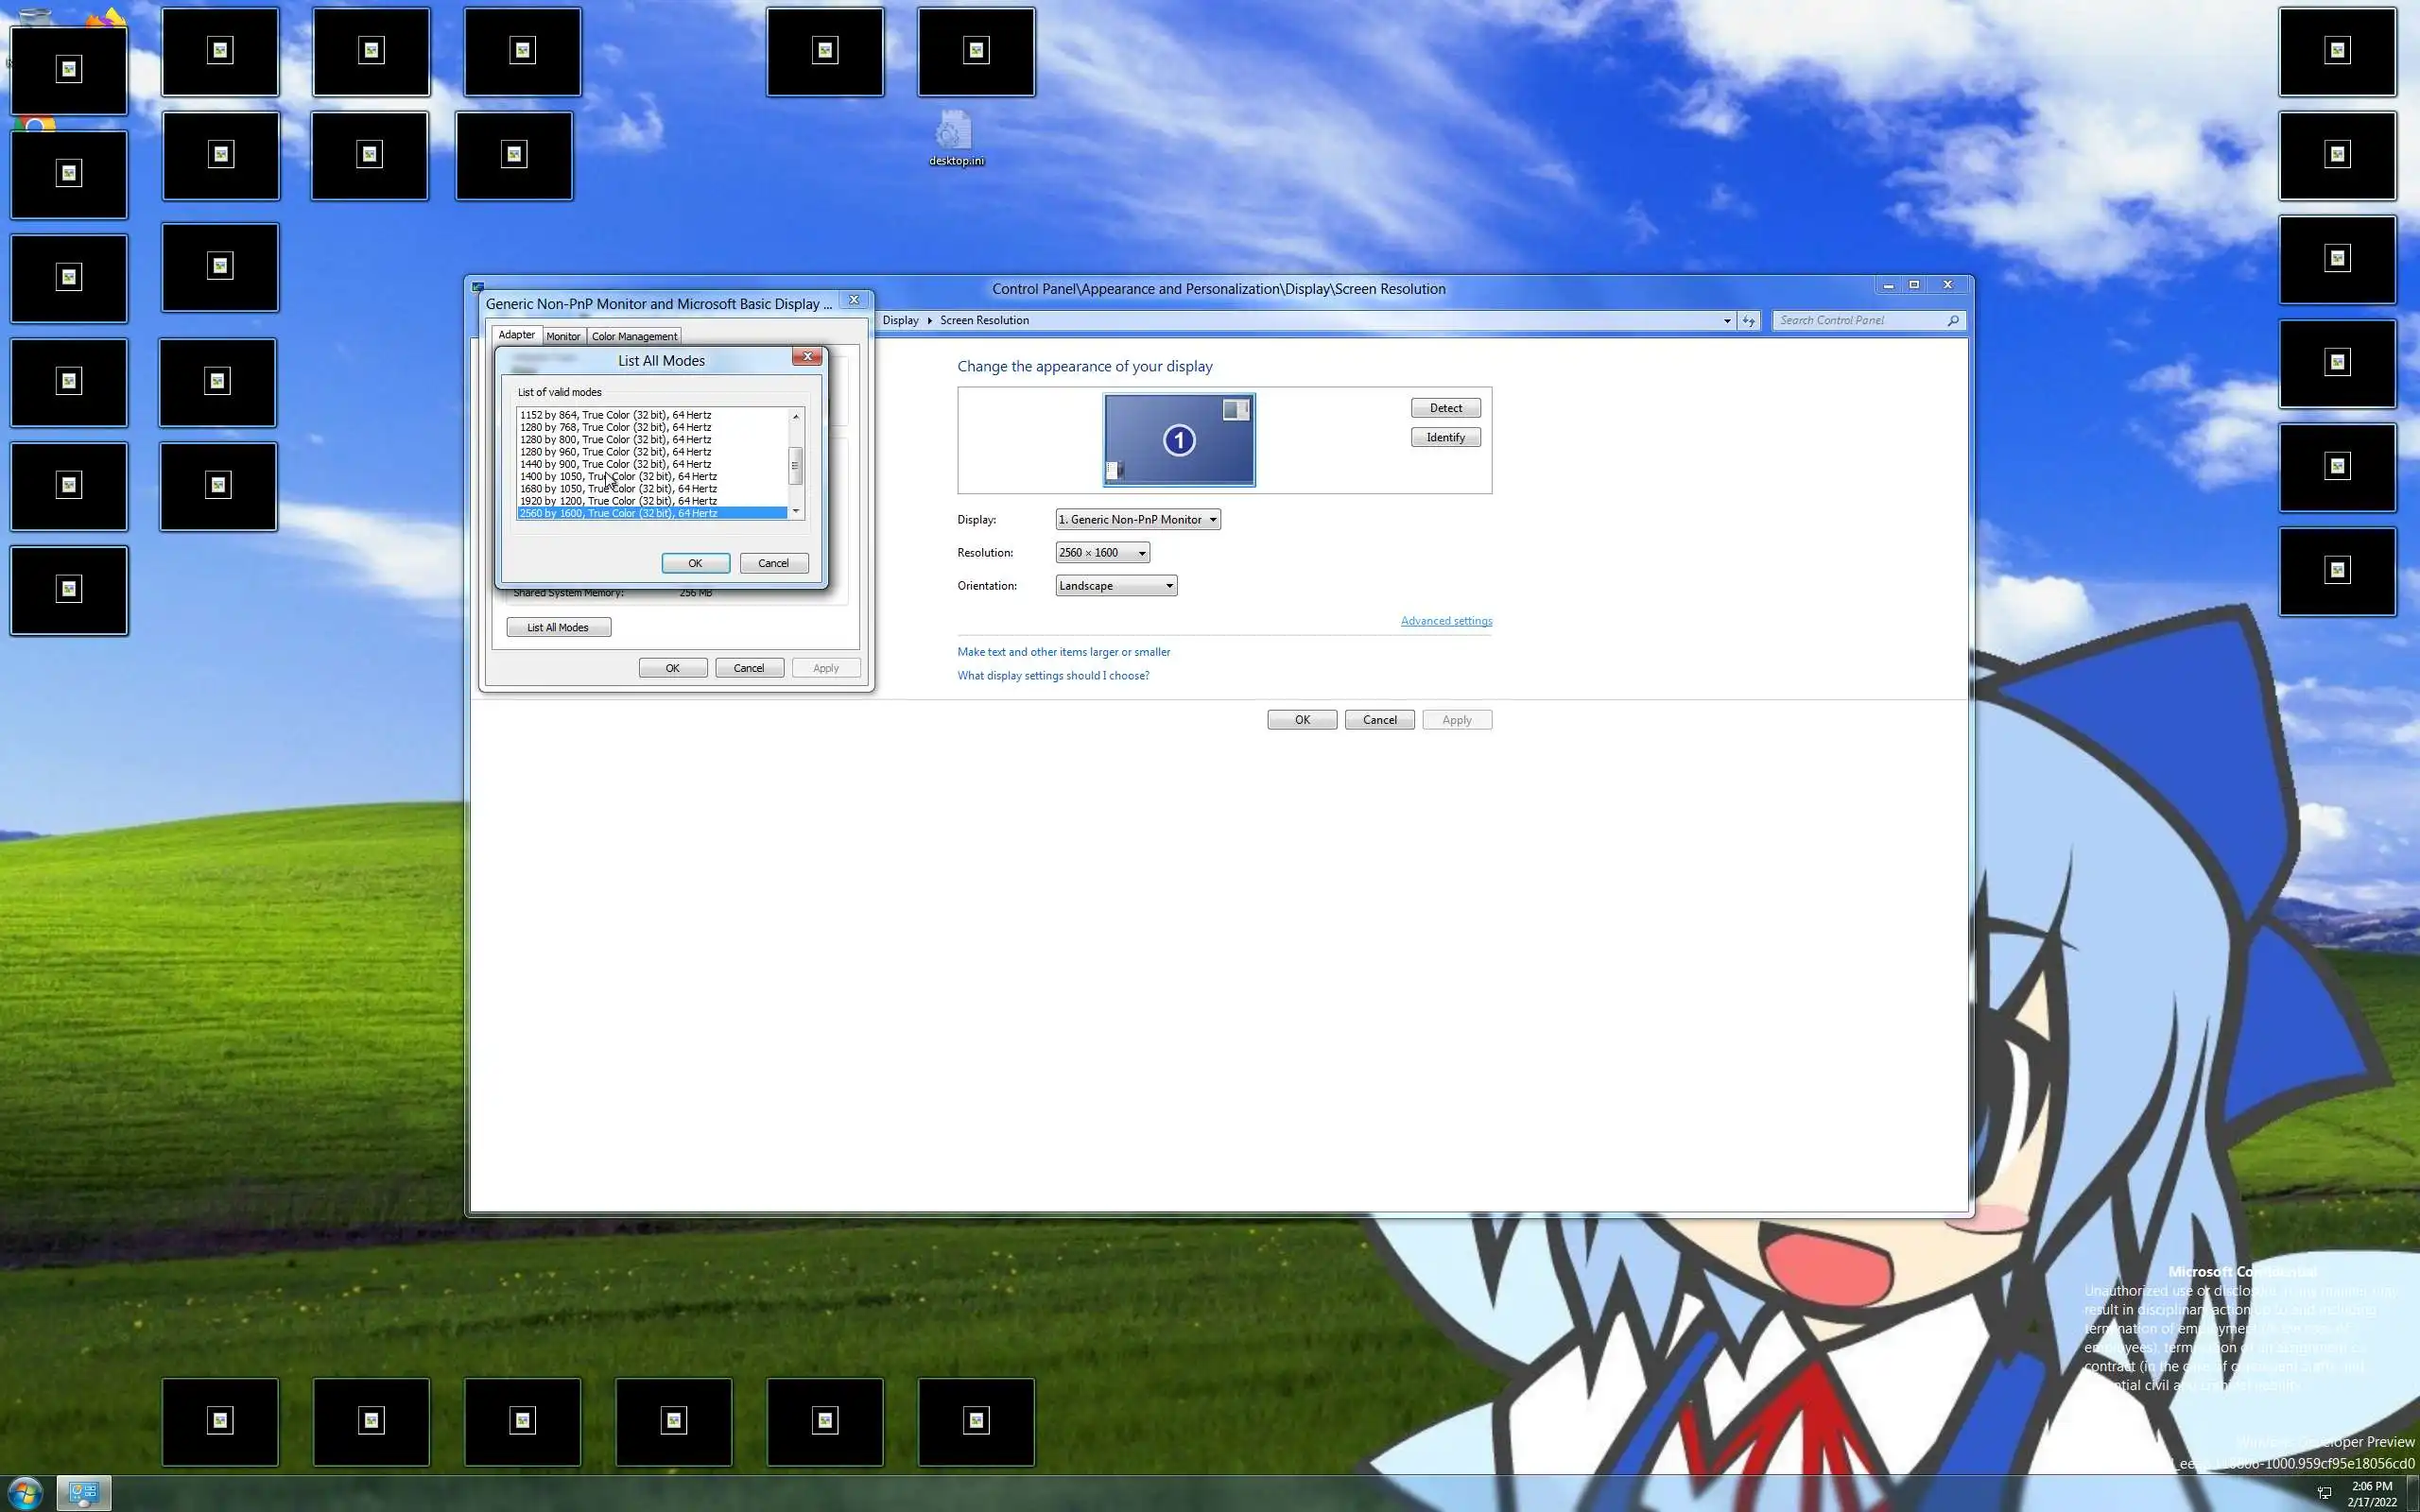Click the Search Control Panel magnifier icon
Viewport: 2420px width, 1512px height.
pyautogui.click(x=1952, y=321)
